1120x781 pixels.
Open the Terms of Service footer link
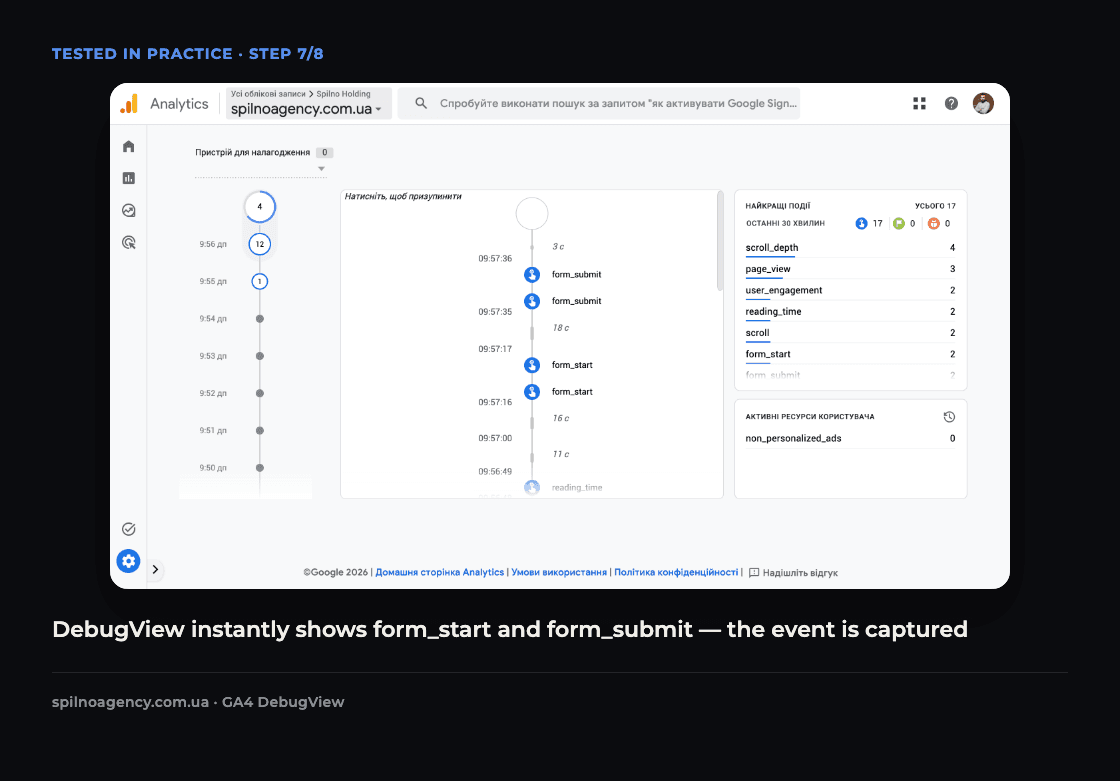[559, 572]
